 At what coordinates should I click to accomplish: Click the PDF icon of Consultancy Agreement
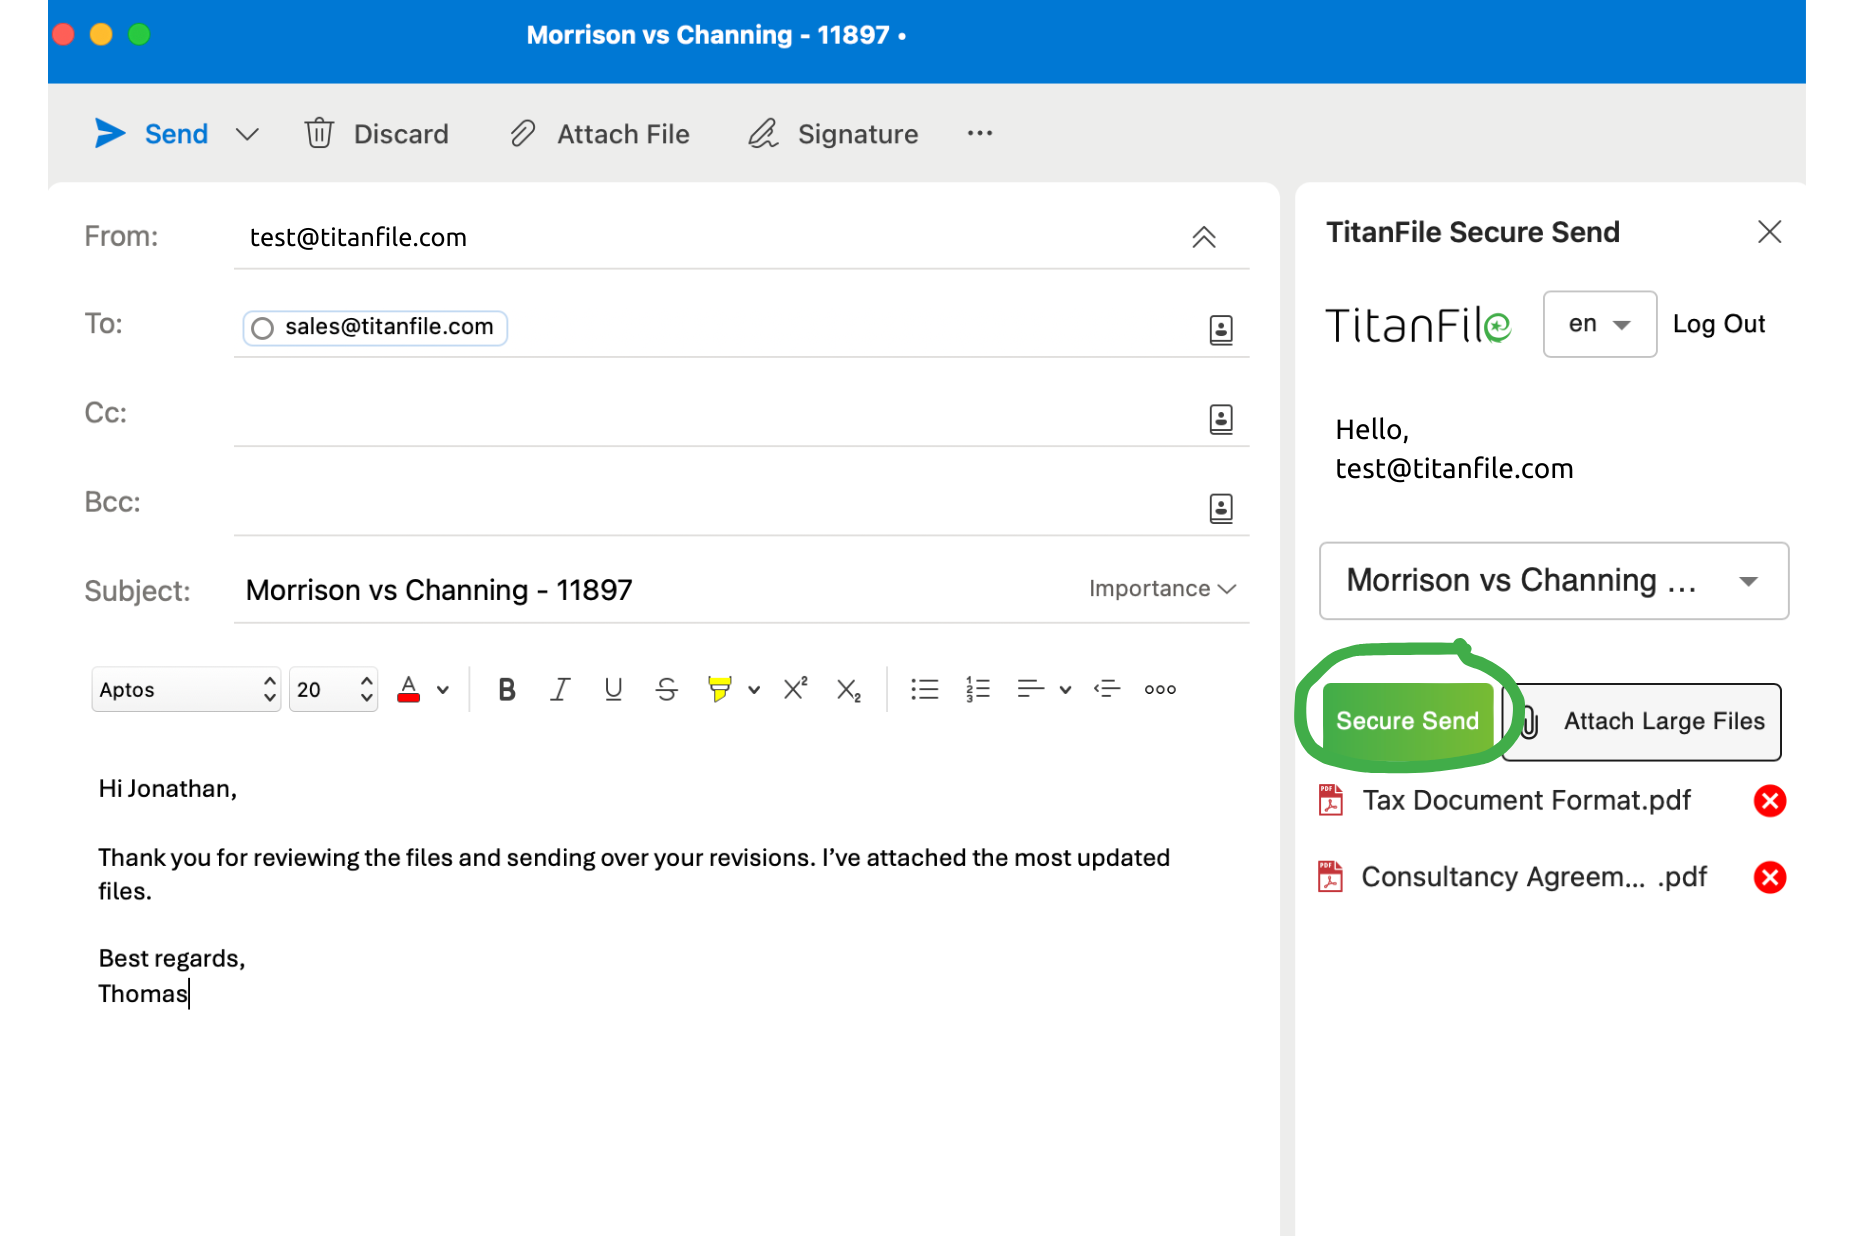1331,876
